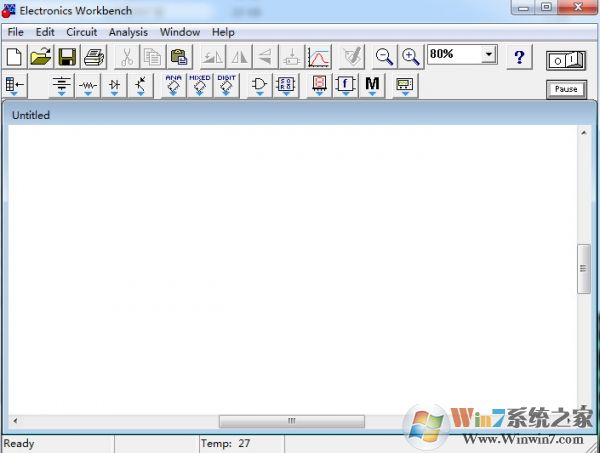Zoom out with the magnifier minus icon

coord(384,58)
